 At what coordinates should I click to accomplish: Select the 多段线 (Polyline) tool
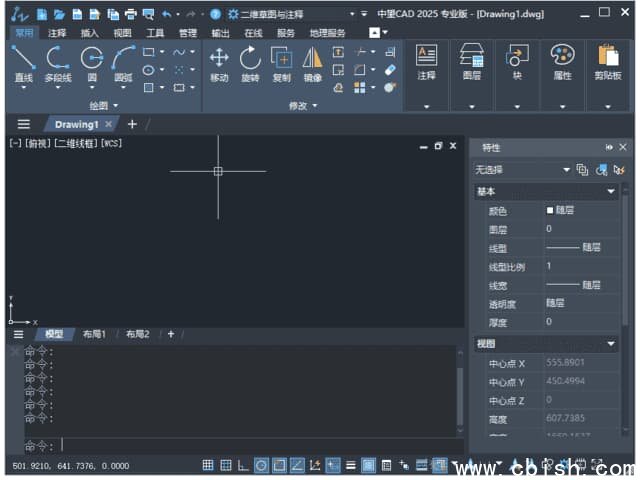tap(58, 63)
